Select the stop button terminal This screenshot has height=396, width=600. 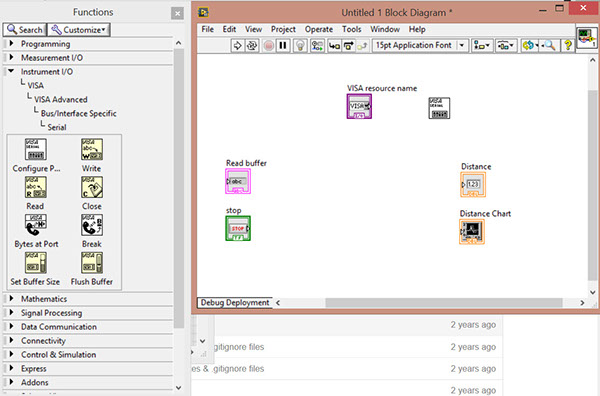[x=238, y=228]
